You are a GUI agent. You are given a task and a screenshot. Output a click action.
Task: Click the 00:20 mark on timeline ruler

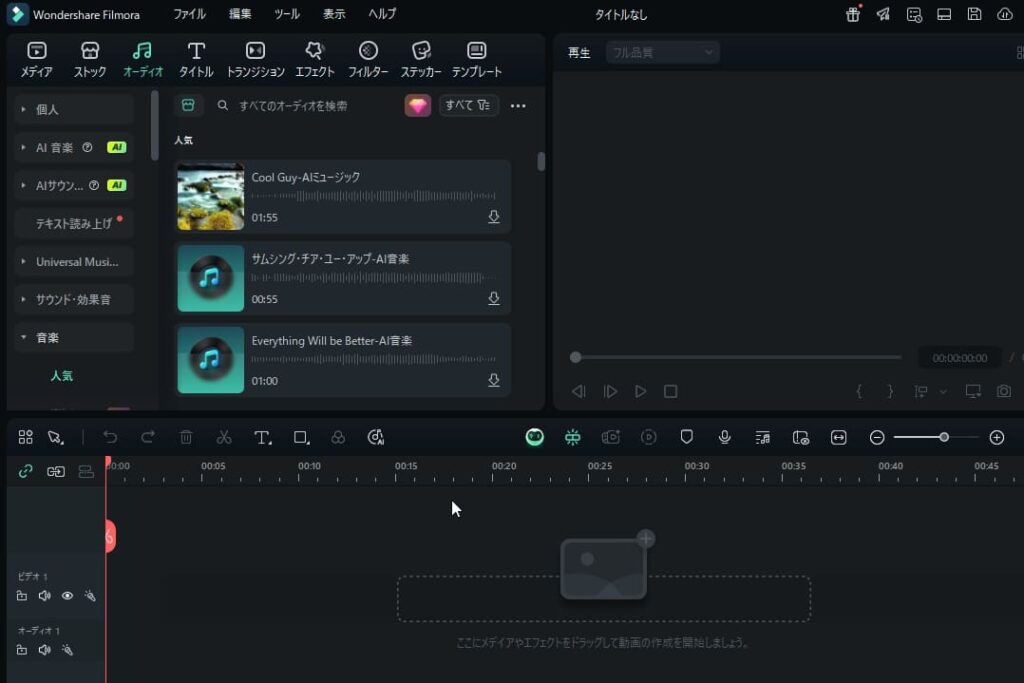tap(504, 466)
